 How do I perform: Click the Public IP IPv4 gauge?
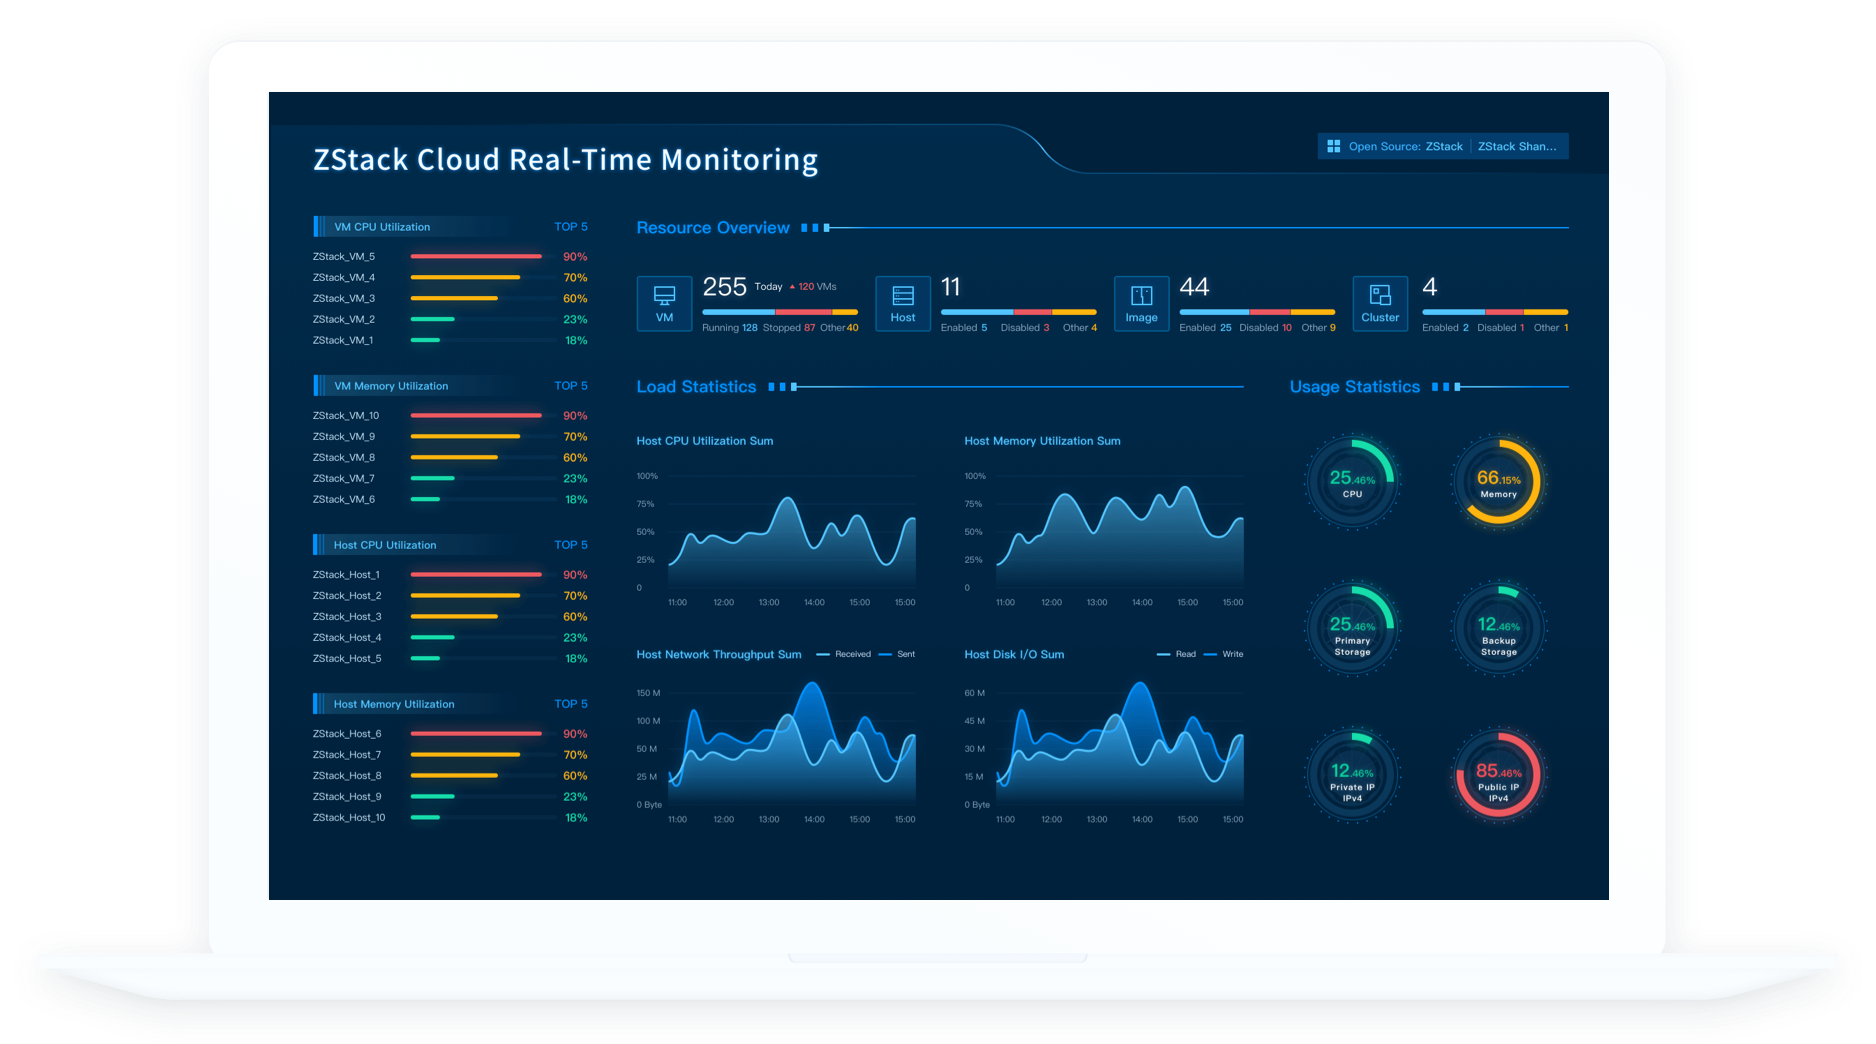coord(1498,775)
